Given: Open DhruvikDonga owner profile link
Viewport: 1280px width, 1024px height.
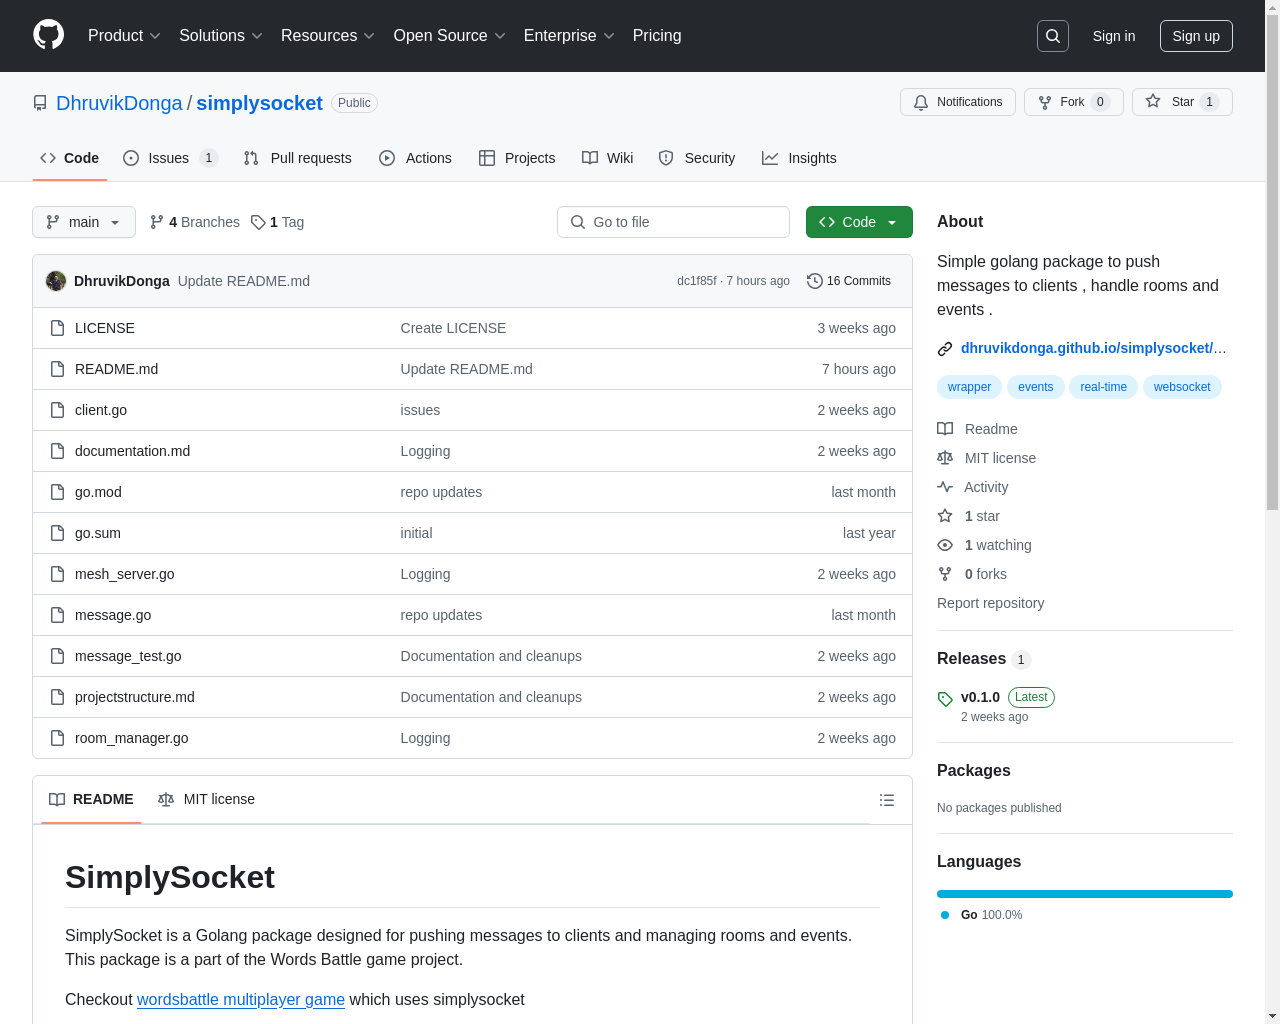Looking at the screenshot, I should (x=119, y=103).
